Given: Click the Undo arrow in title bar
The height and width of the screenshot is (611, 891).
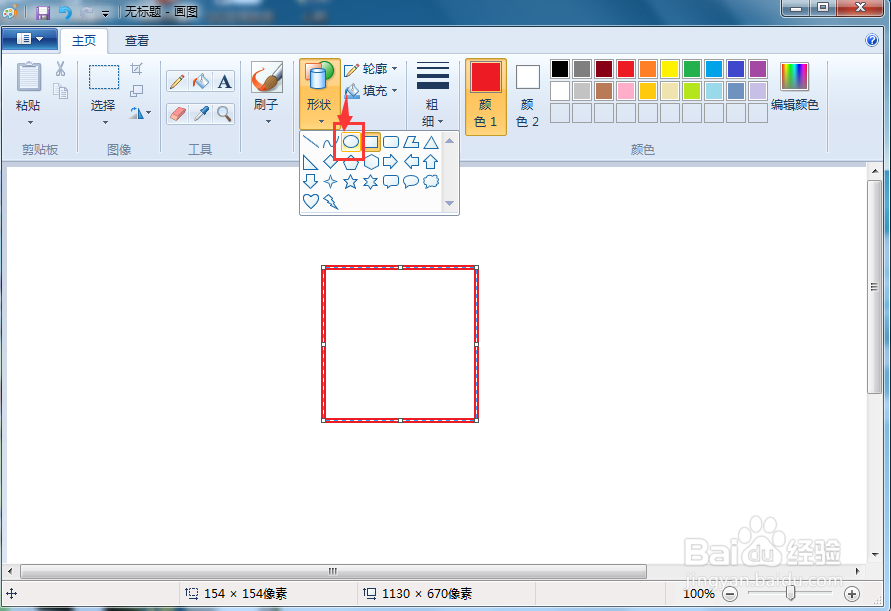Looking at the screenshot, I should (65, 12).
